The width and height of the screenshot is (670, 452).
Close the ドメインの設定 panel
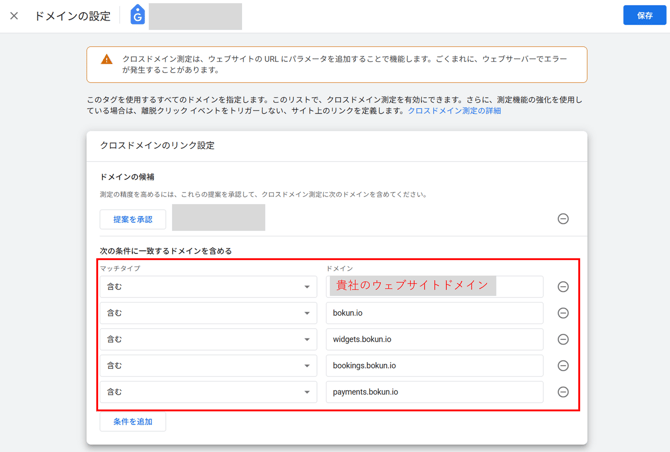click(14, 16)
